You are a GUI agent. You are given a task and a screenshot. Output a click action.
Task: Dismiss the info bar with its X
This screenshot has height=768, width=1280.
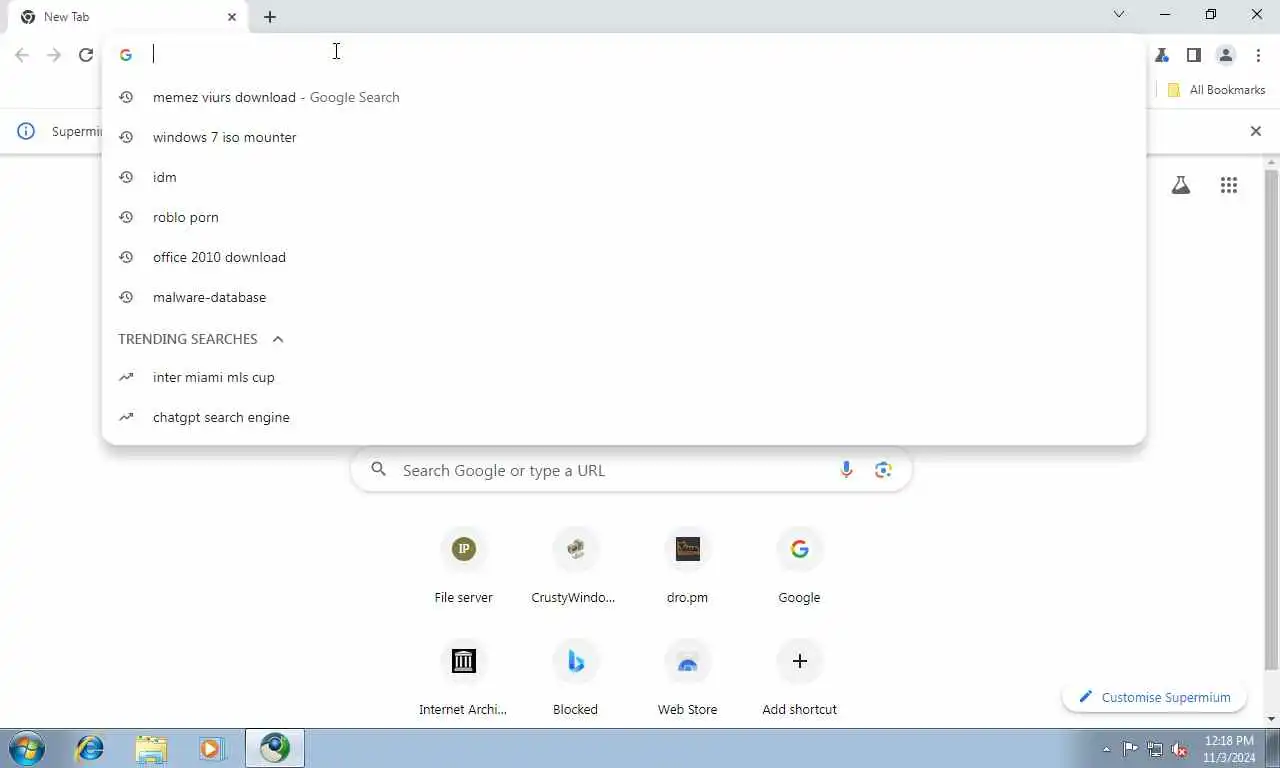point(1256,131)
